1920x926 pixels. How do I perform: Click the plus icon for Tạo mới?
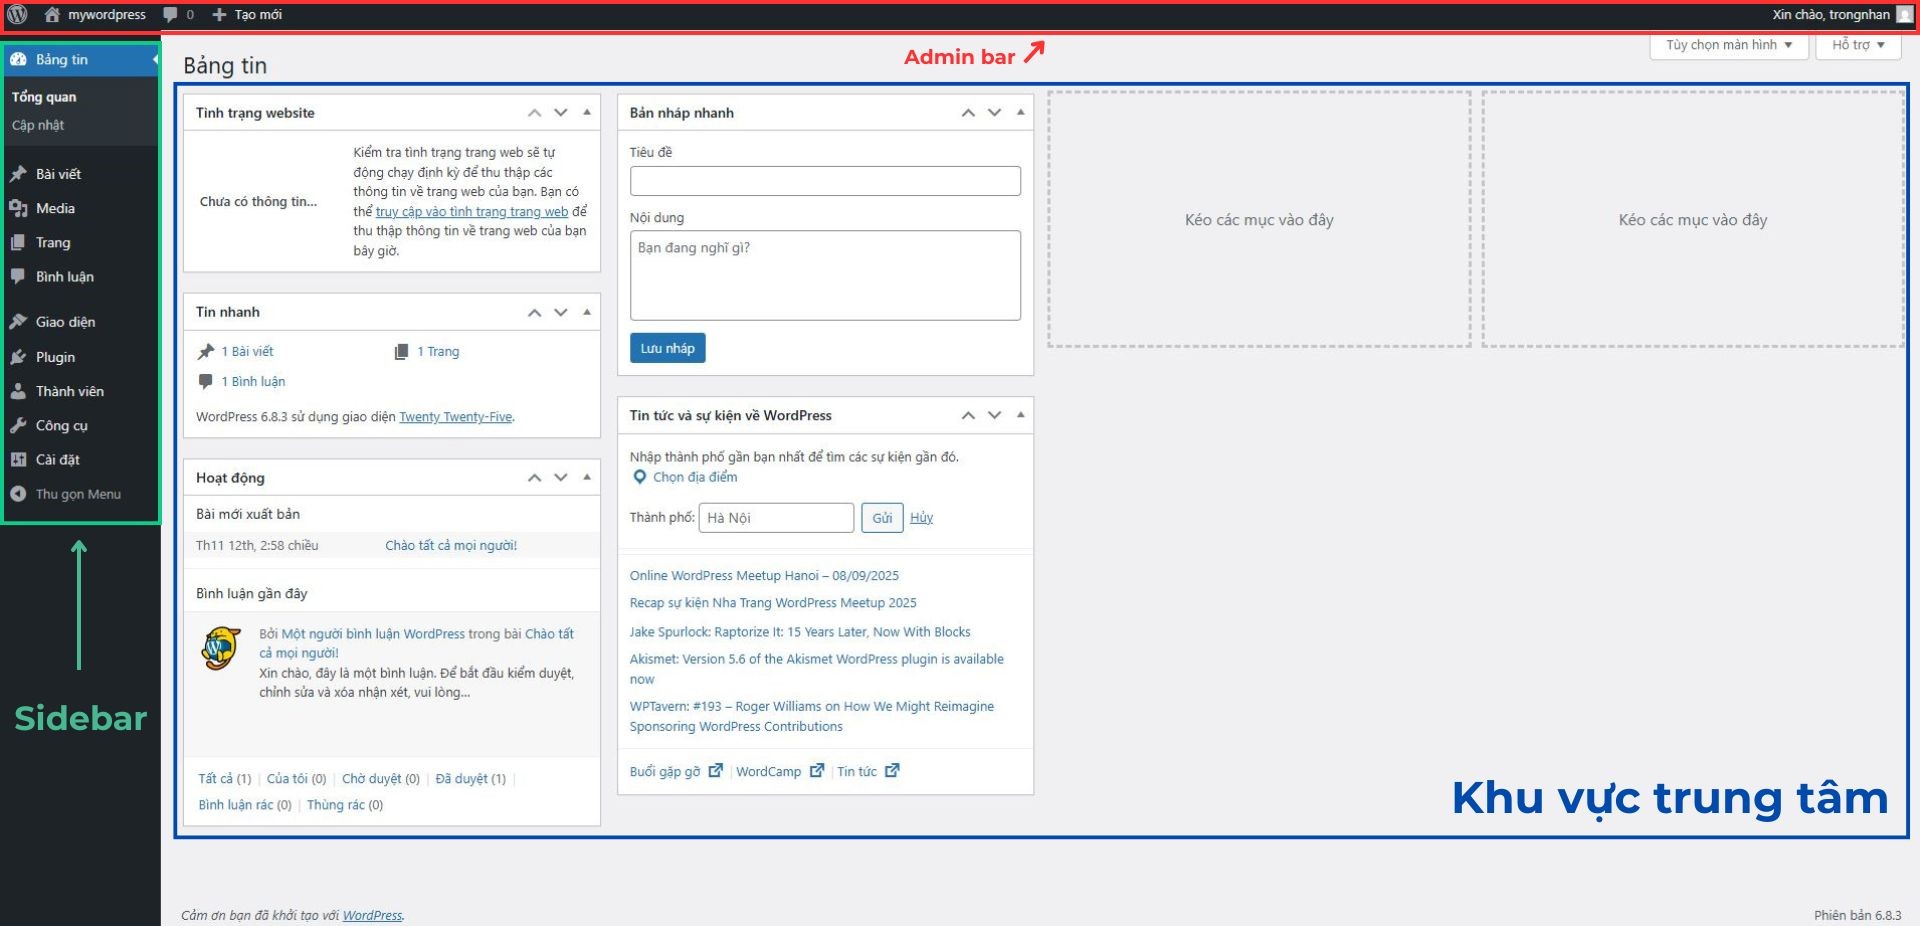tap(220, 15)
